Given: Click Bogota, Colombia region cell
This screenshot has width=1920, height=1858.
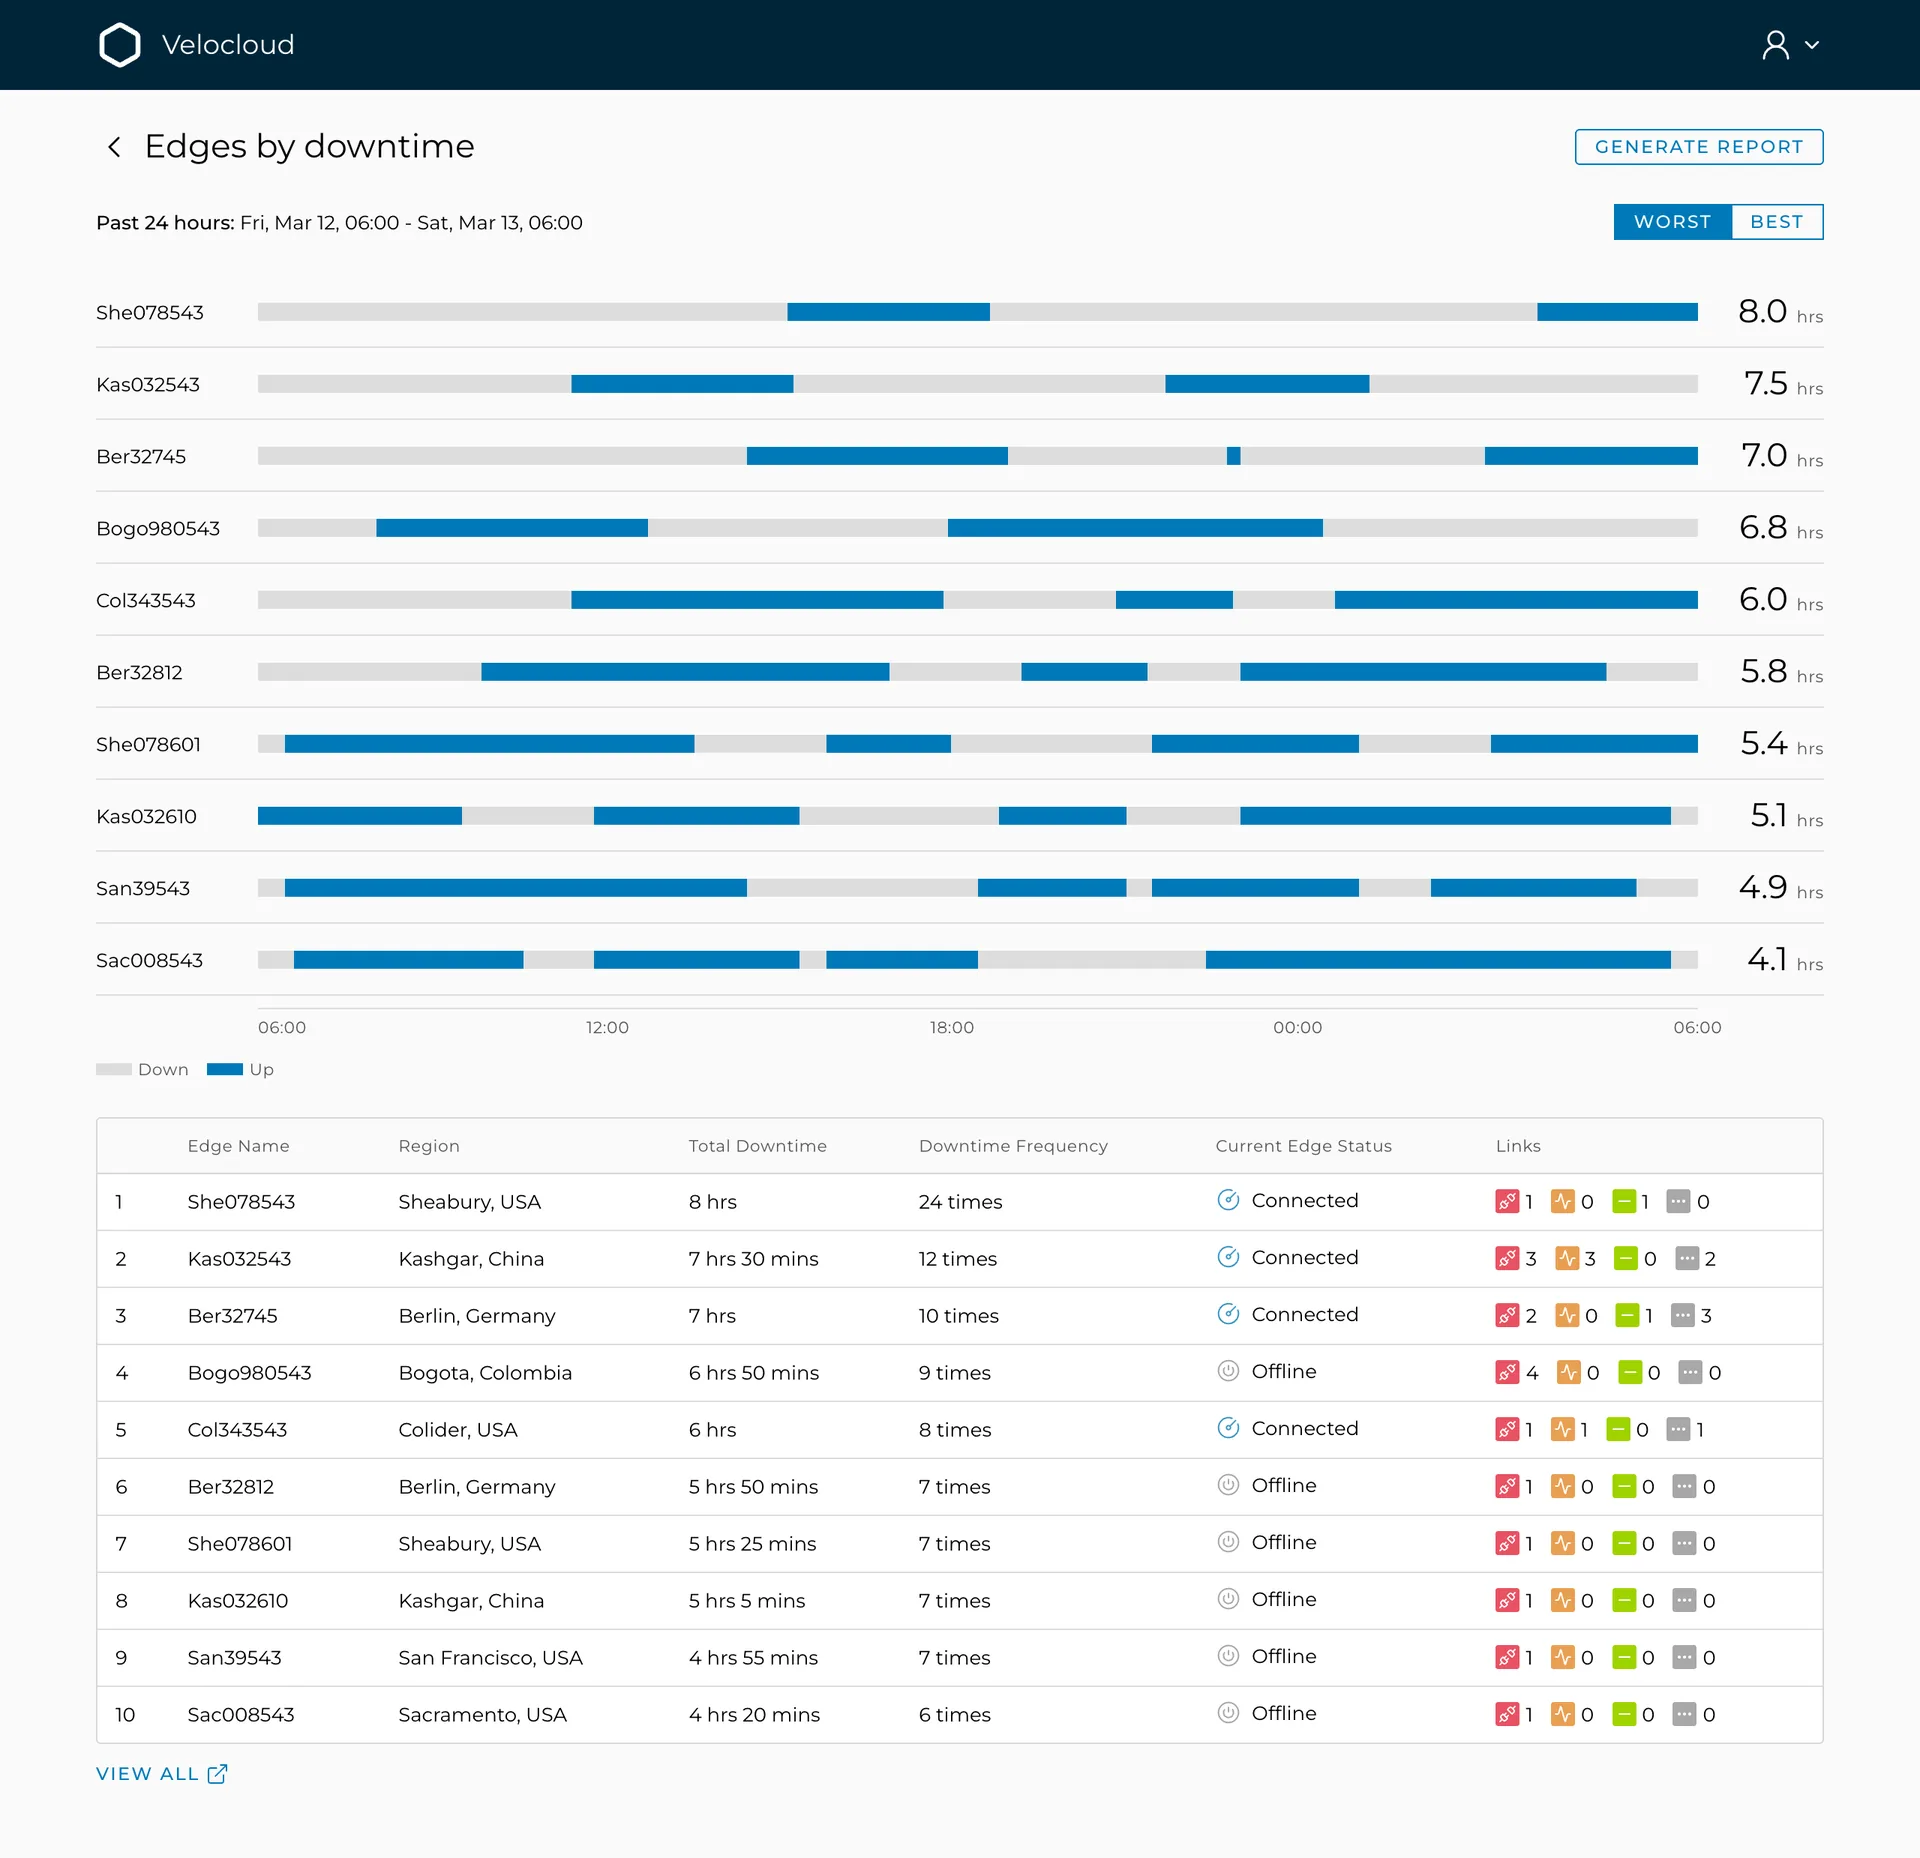Looking at the screenshot, I should pos(485,1373).
